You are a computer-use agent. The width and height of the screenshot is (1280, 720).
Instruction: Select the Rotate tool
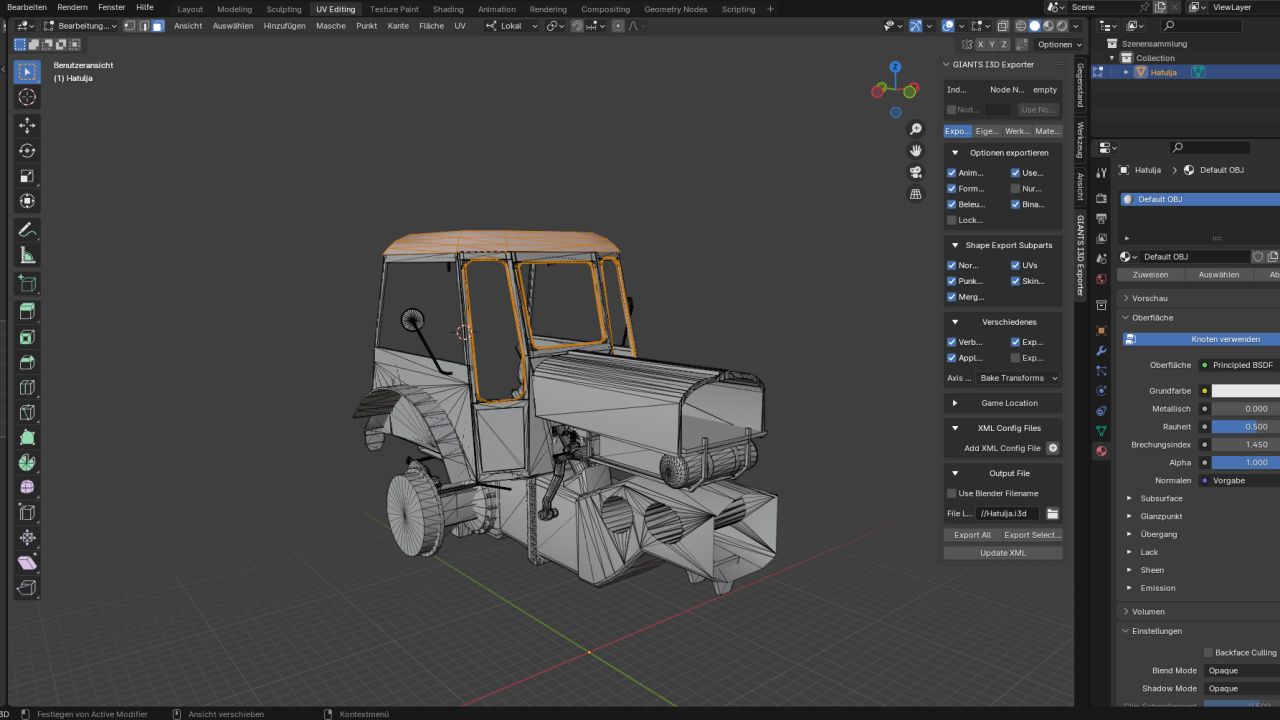click(x=27, y=151)
